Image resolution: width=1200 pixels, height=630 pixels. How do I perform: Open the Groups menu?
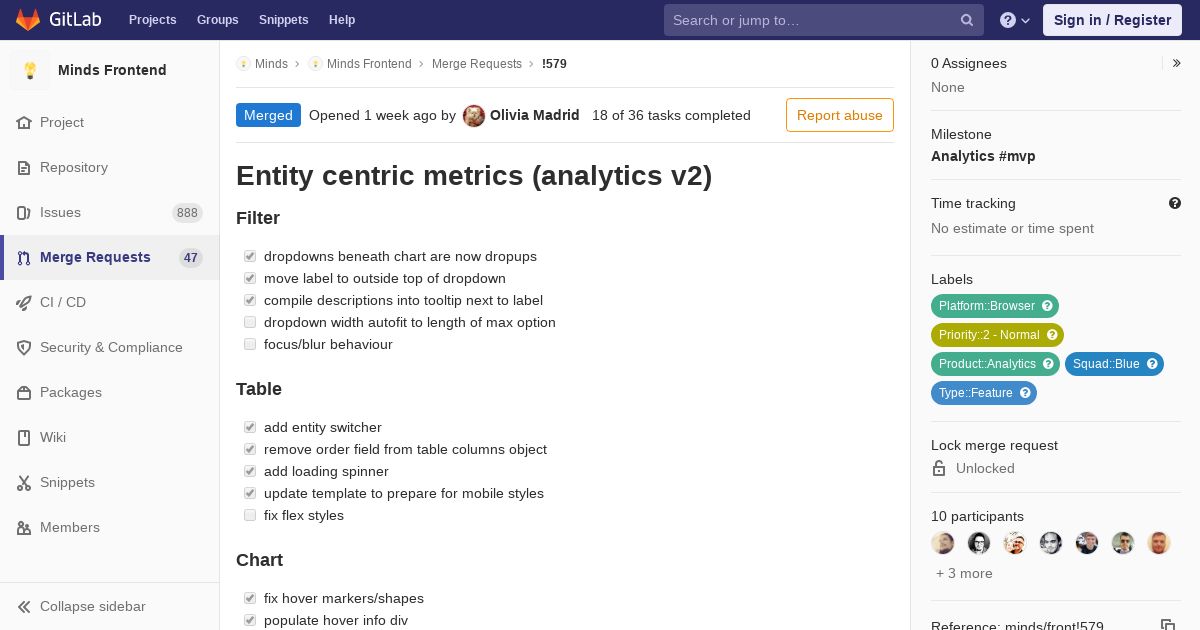point(217,20)
